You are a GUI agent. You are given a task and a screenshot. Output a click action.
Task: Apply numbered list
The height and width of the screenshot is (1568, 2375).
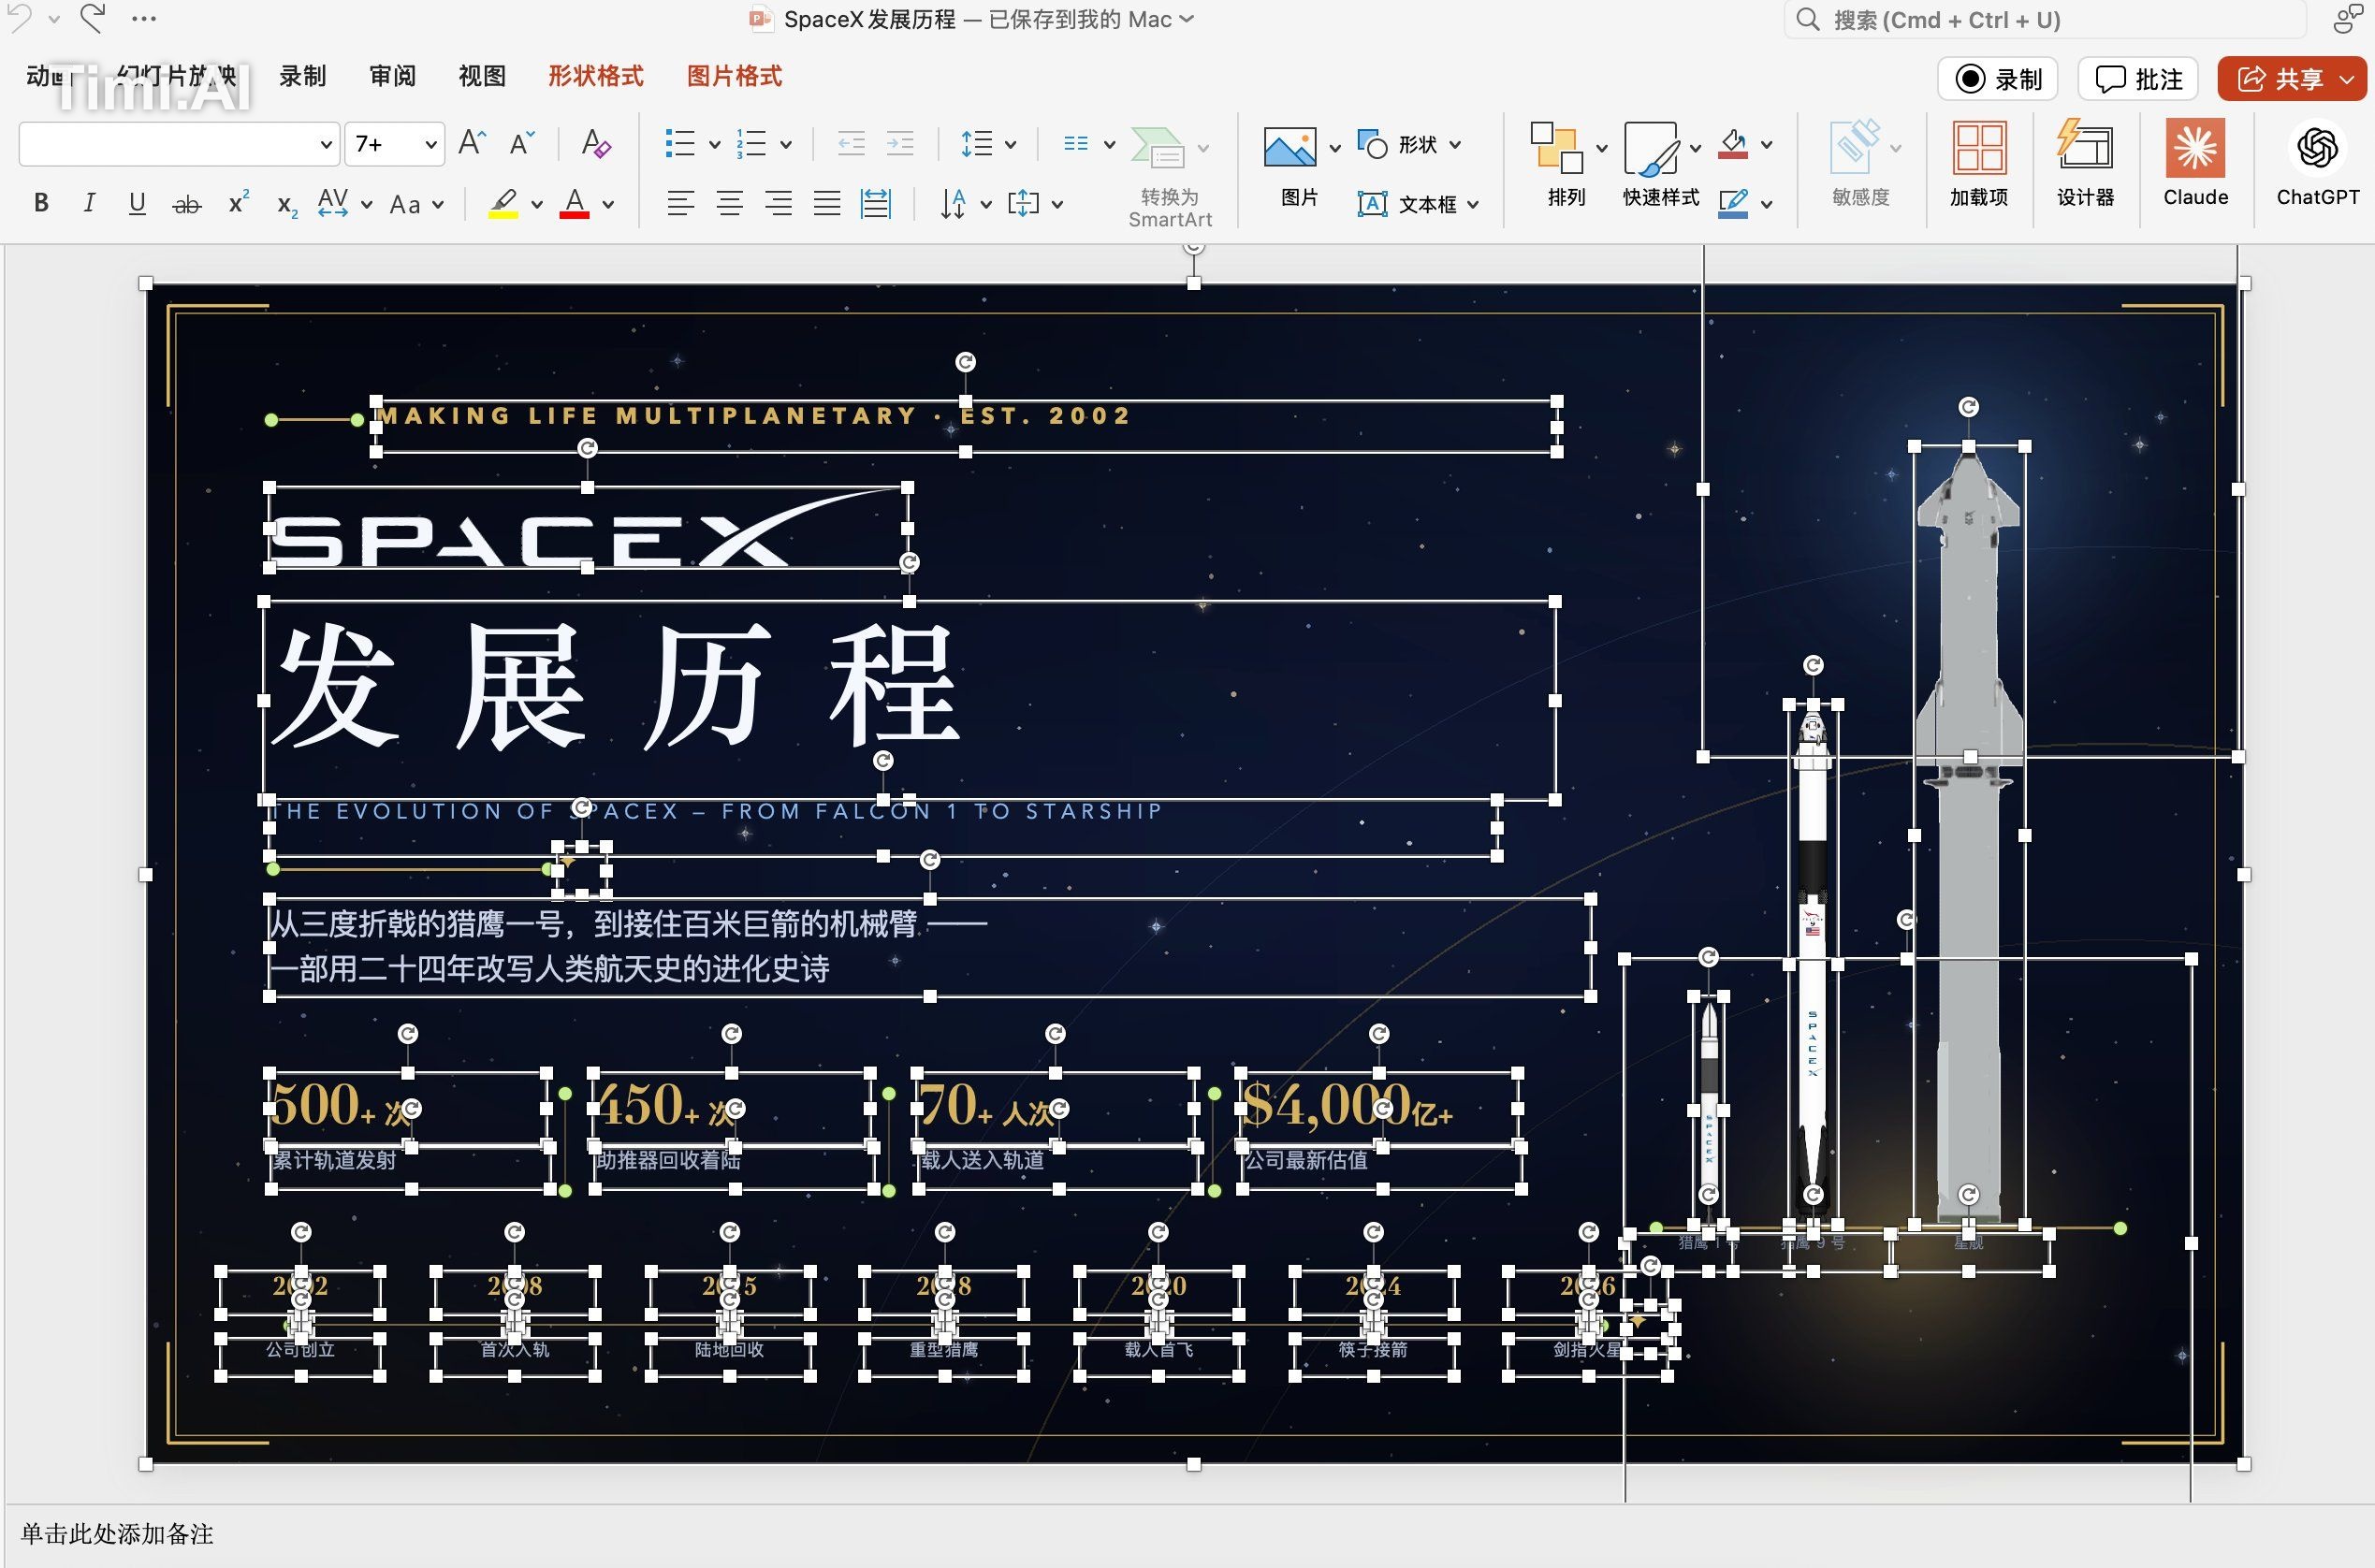pos(752,143)
